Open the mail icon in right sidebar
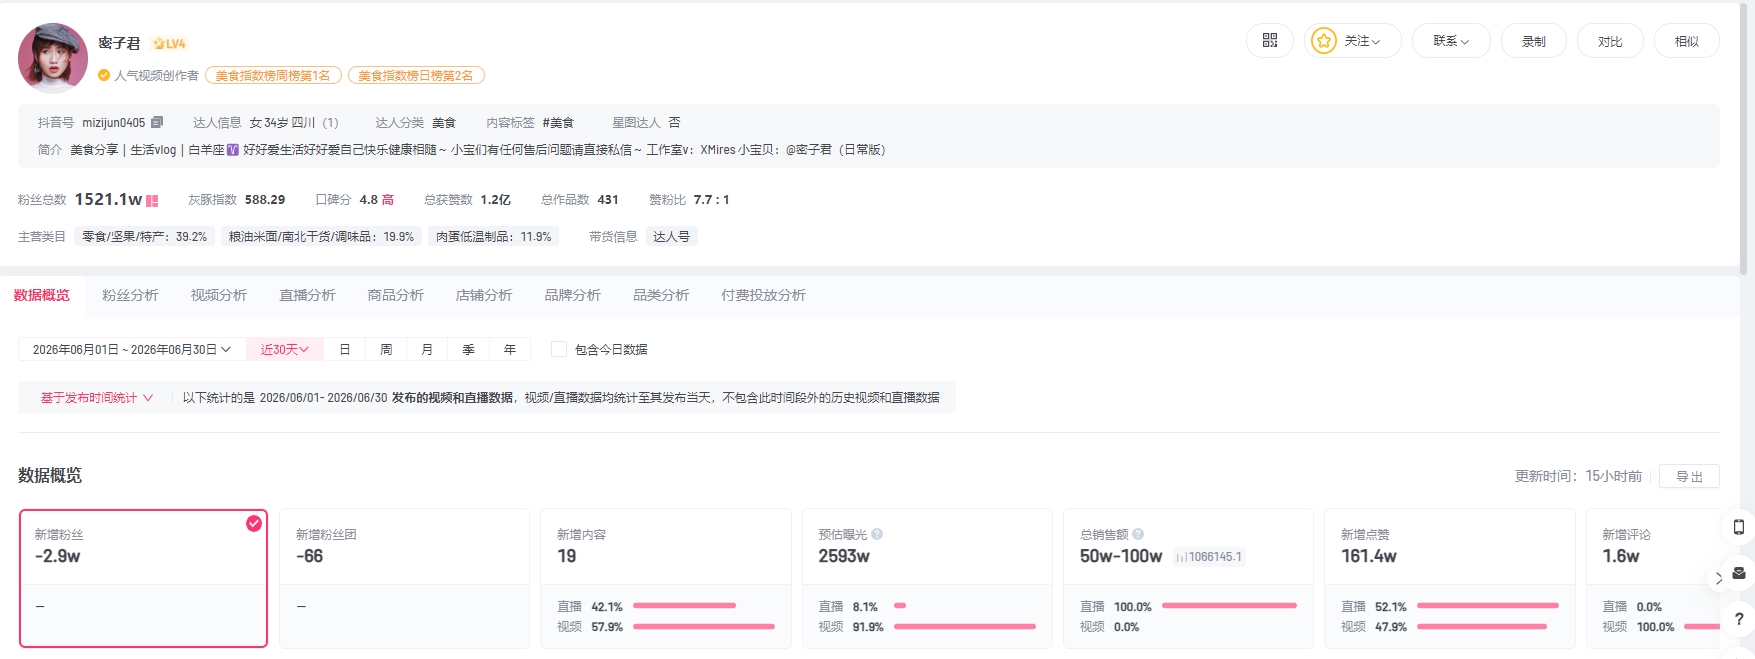 coord(1739,573)
